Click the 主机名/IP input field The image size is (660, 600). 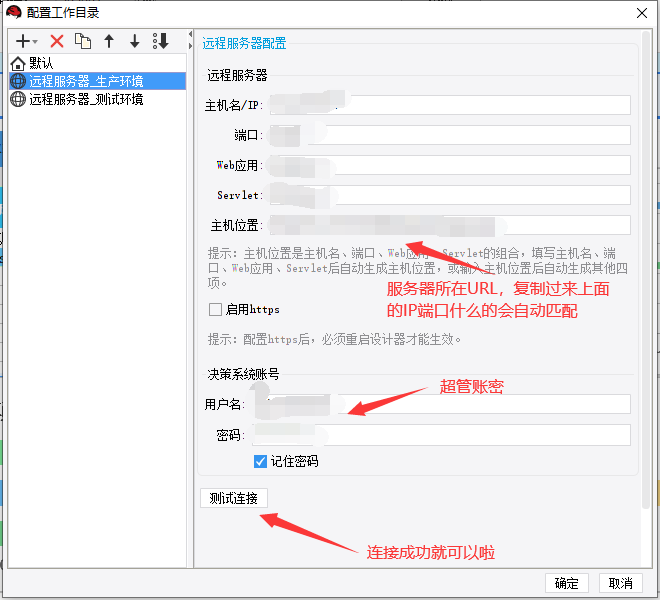click(x=450, y=105)
